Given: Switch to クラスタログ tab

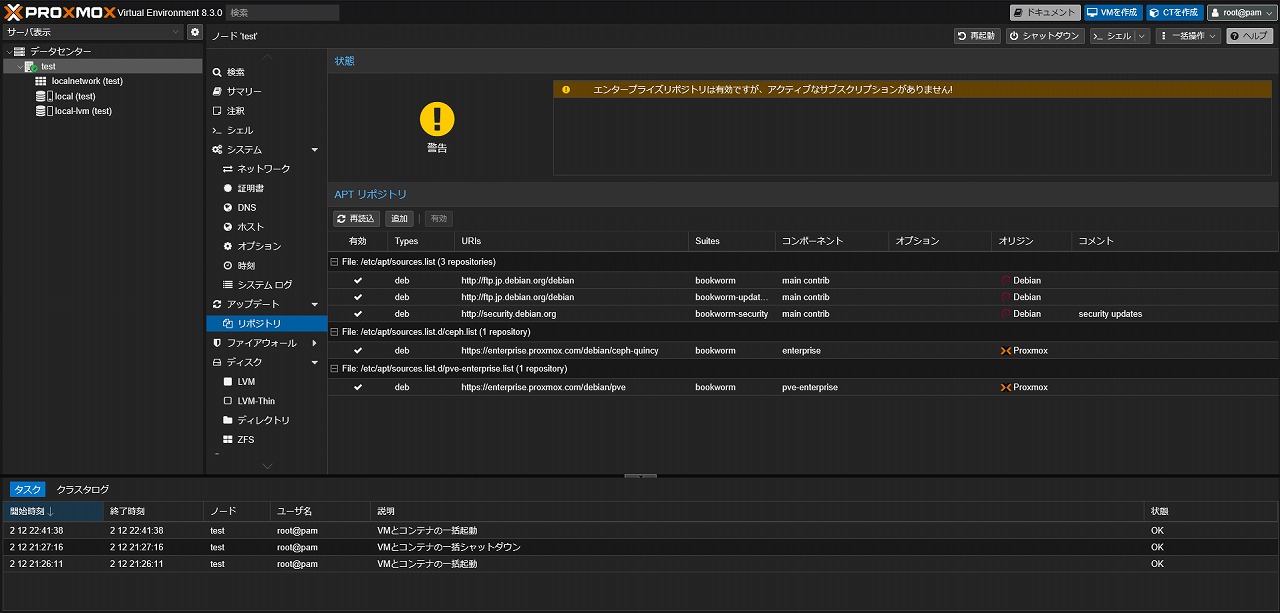Looking at the screenshot, I should [83, 490].
